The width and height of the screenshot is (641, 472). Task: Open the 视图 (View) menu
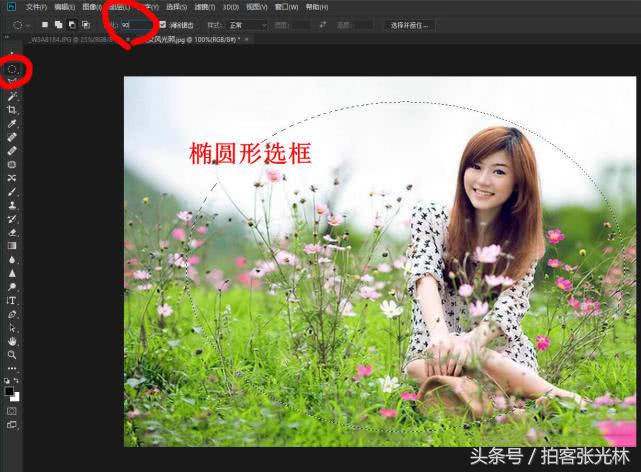pos(257,7)
